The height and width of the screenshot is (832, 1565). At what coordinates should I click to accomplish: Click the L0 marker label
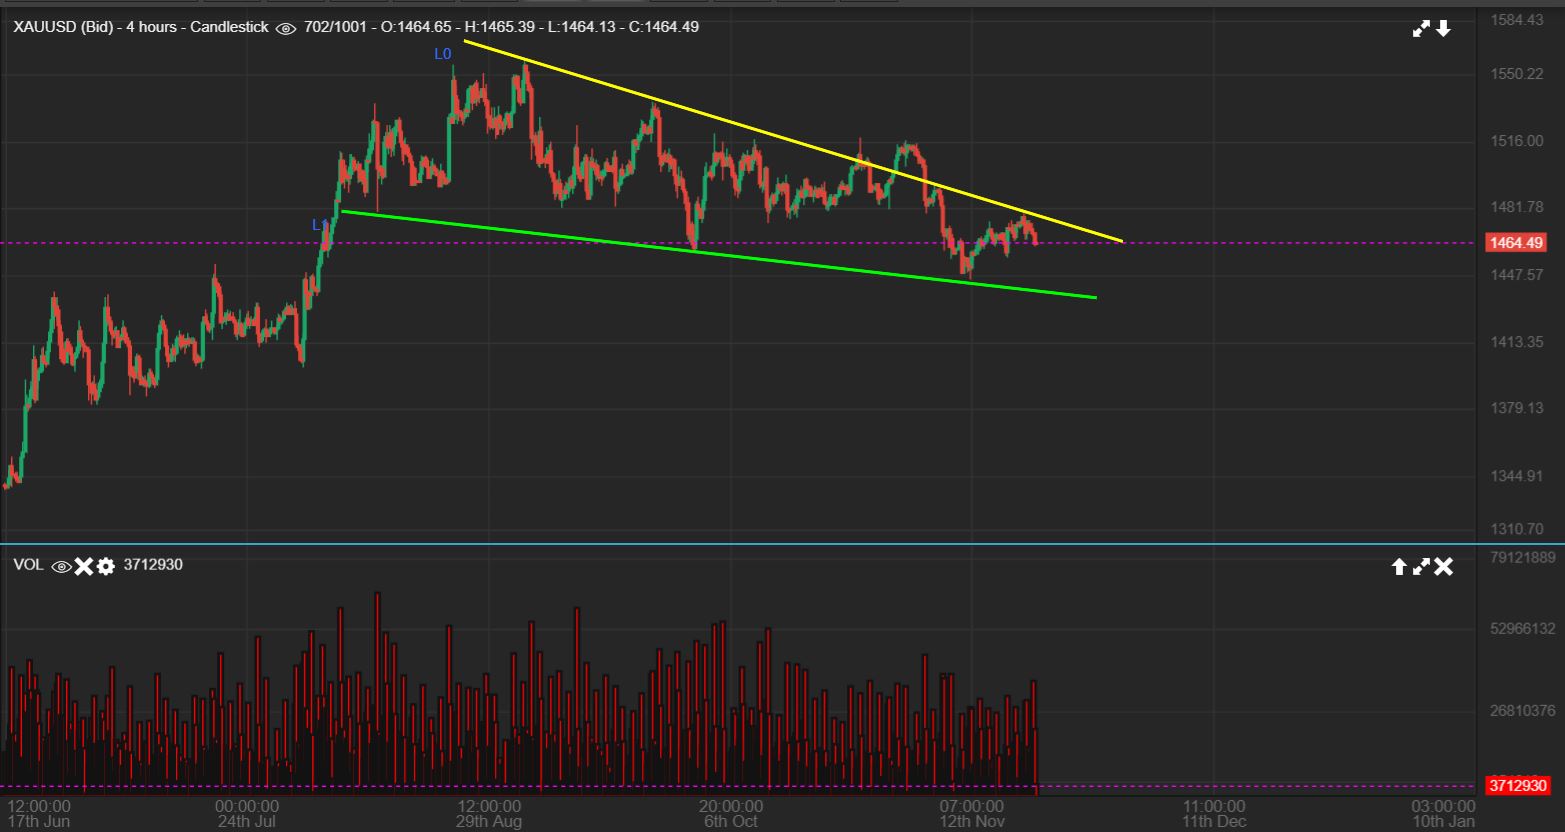tap(442, 54)
